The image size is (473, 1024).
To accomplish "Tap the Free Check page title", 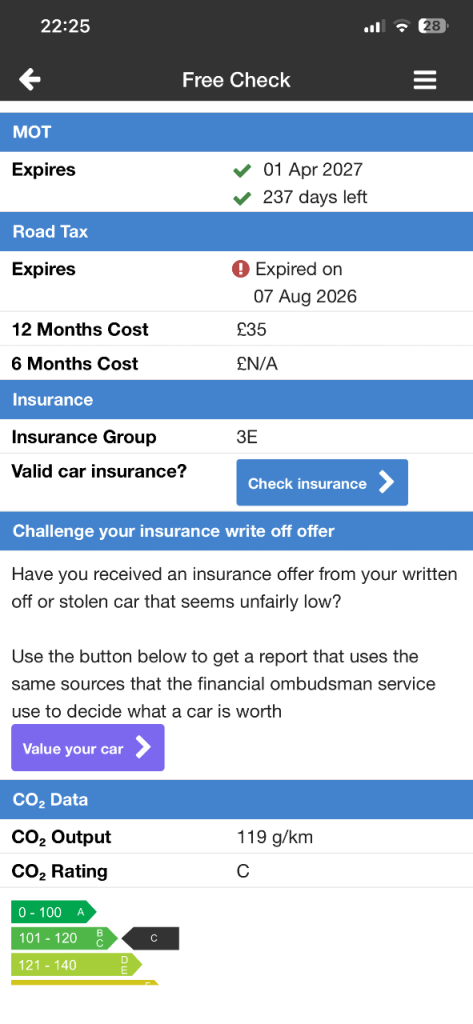I will 236,80.
